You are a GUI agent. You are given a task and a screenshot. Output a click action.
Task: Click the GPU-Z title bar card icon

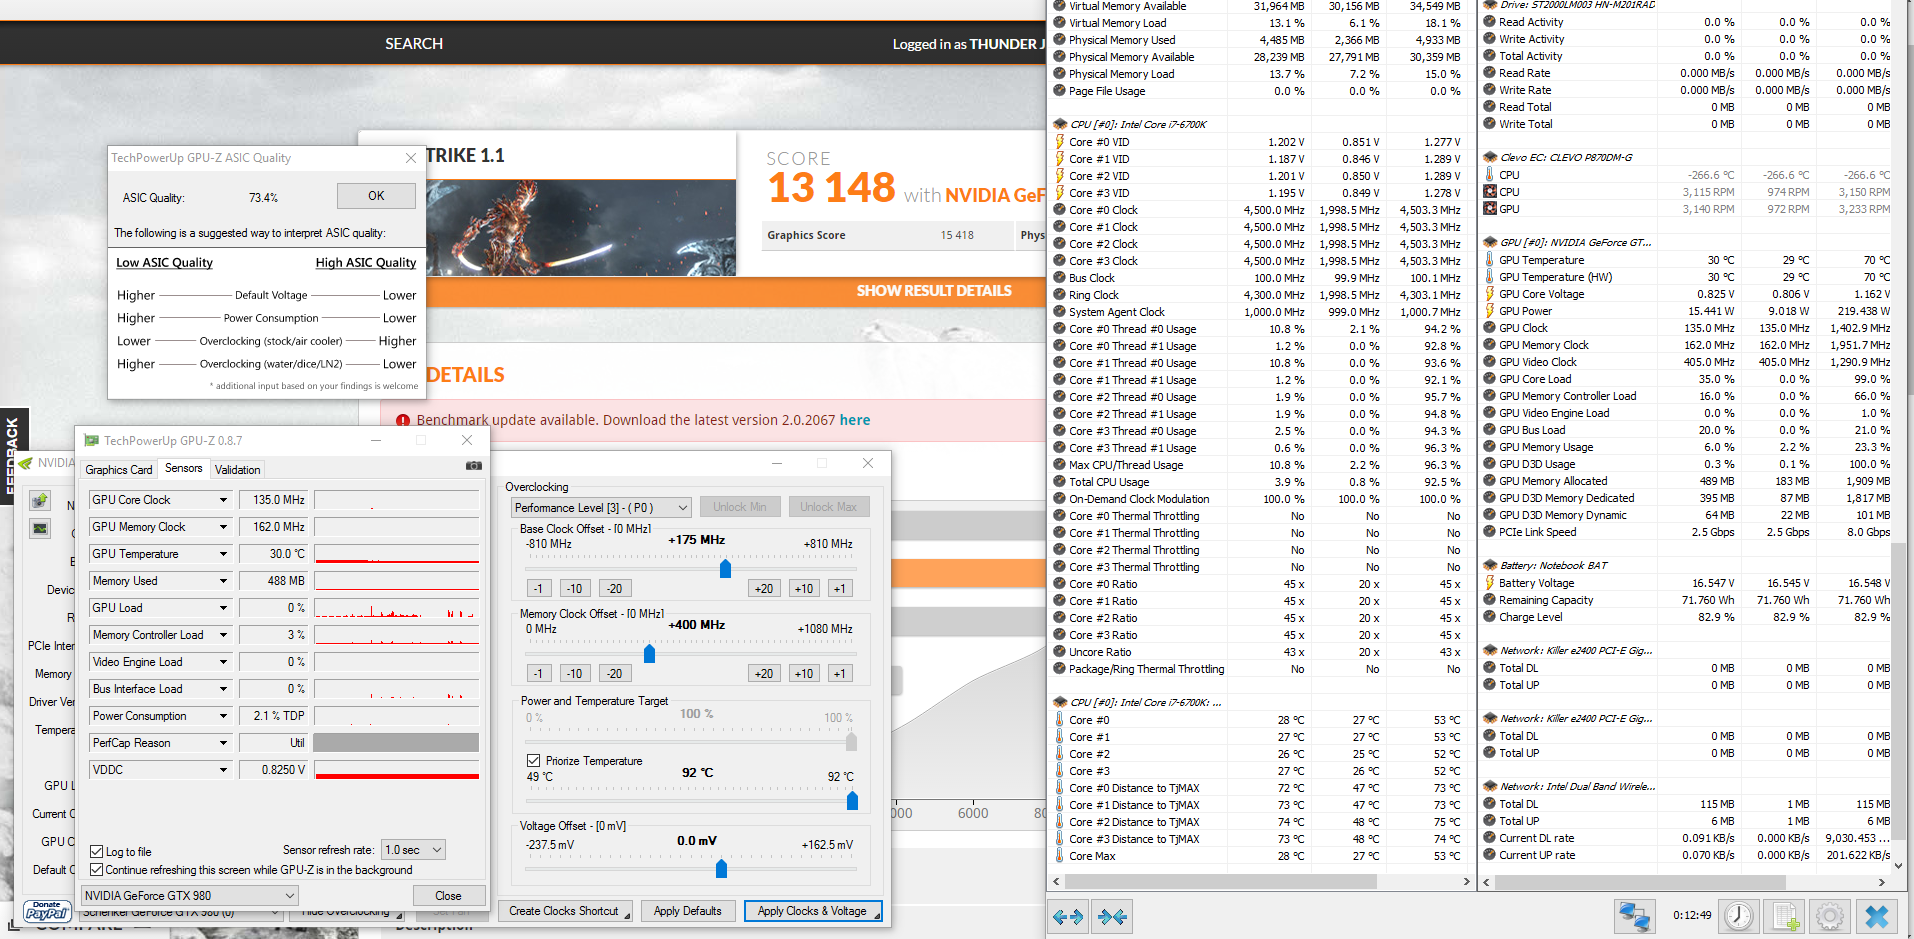pos(92,441)
